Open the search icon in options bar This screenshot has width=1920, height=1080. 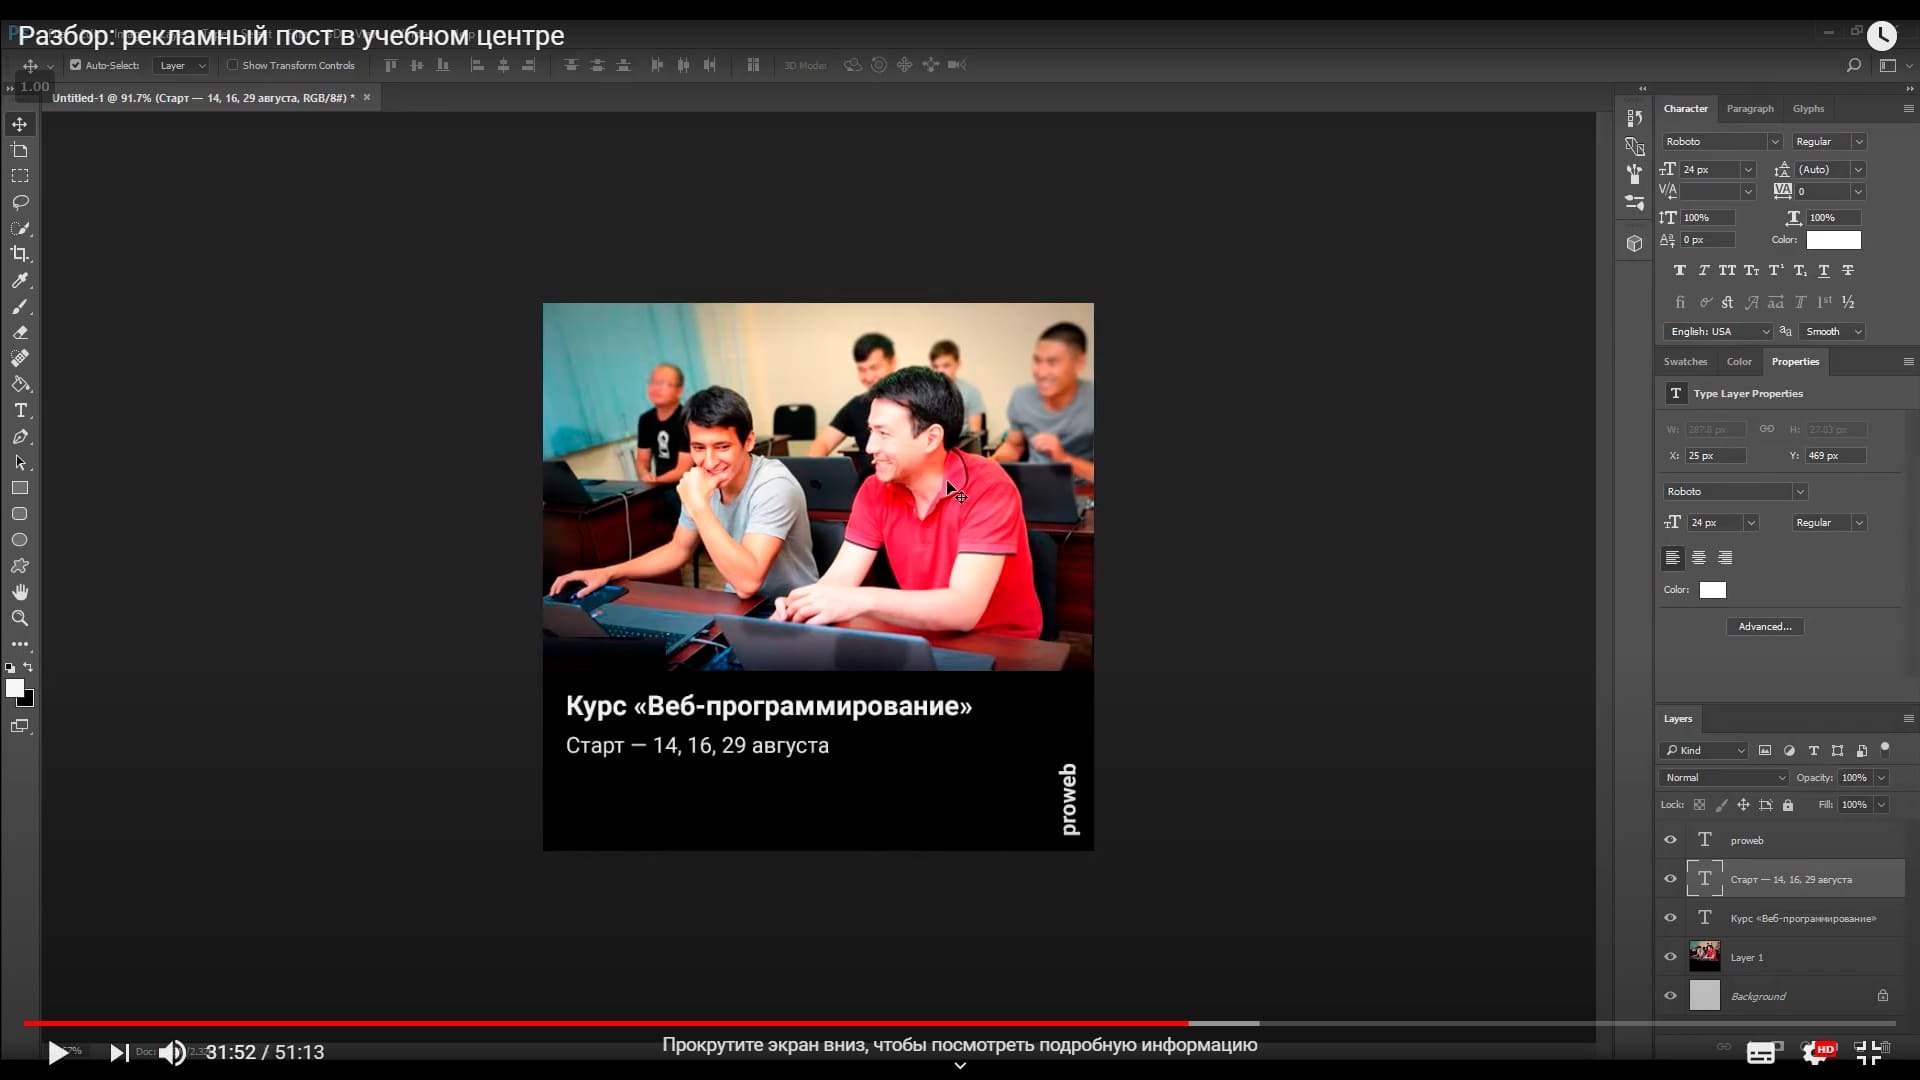1854,65
